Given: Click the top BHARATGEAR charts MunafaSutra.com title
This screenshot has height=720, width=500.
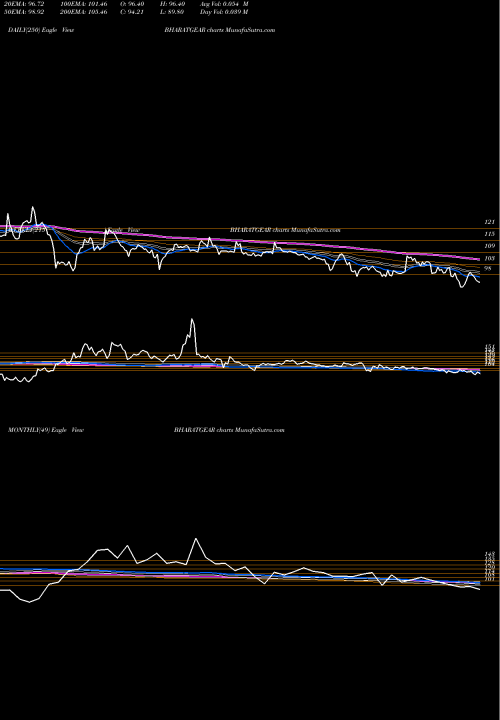Looking at the screenshot, I should (219, 30).
